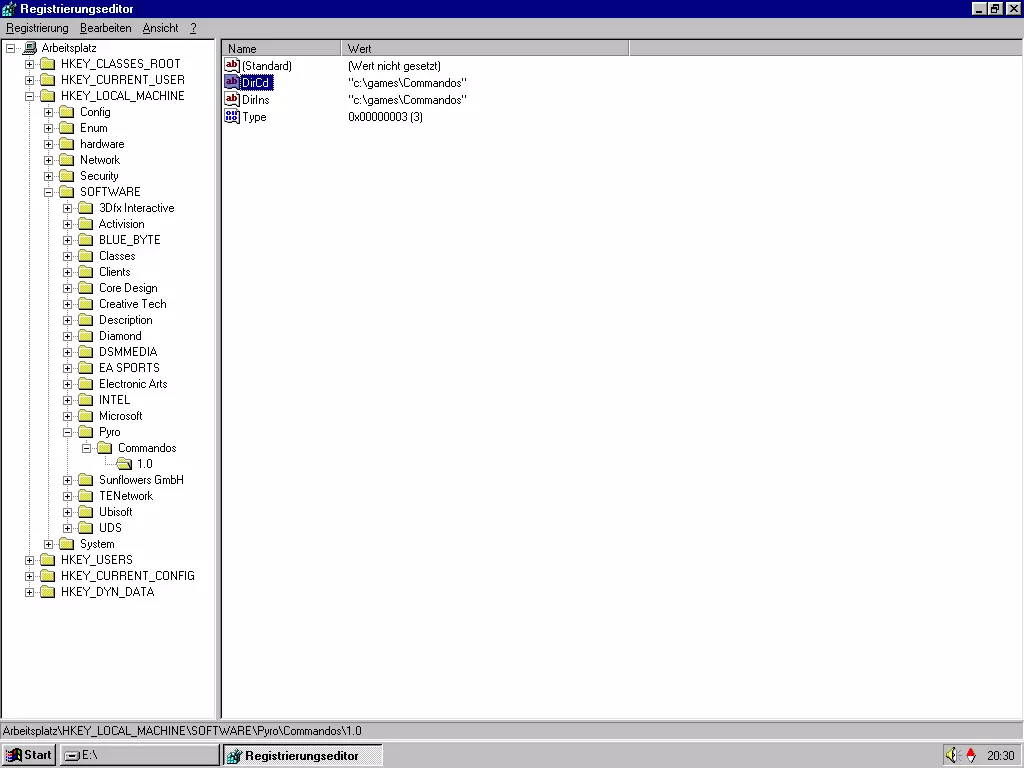Click the value 0x00000003 (3)
The height and width of the screenshot is (768, 1024).
coord(385,117)
